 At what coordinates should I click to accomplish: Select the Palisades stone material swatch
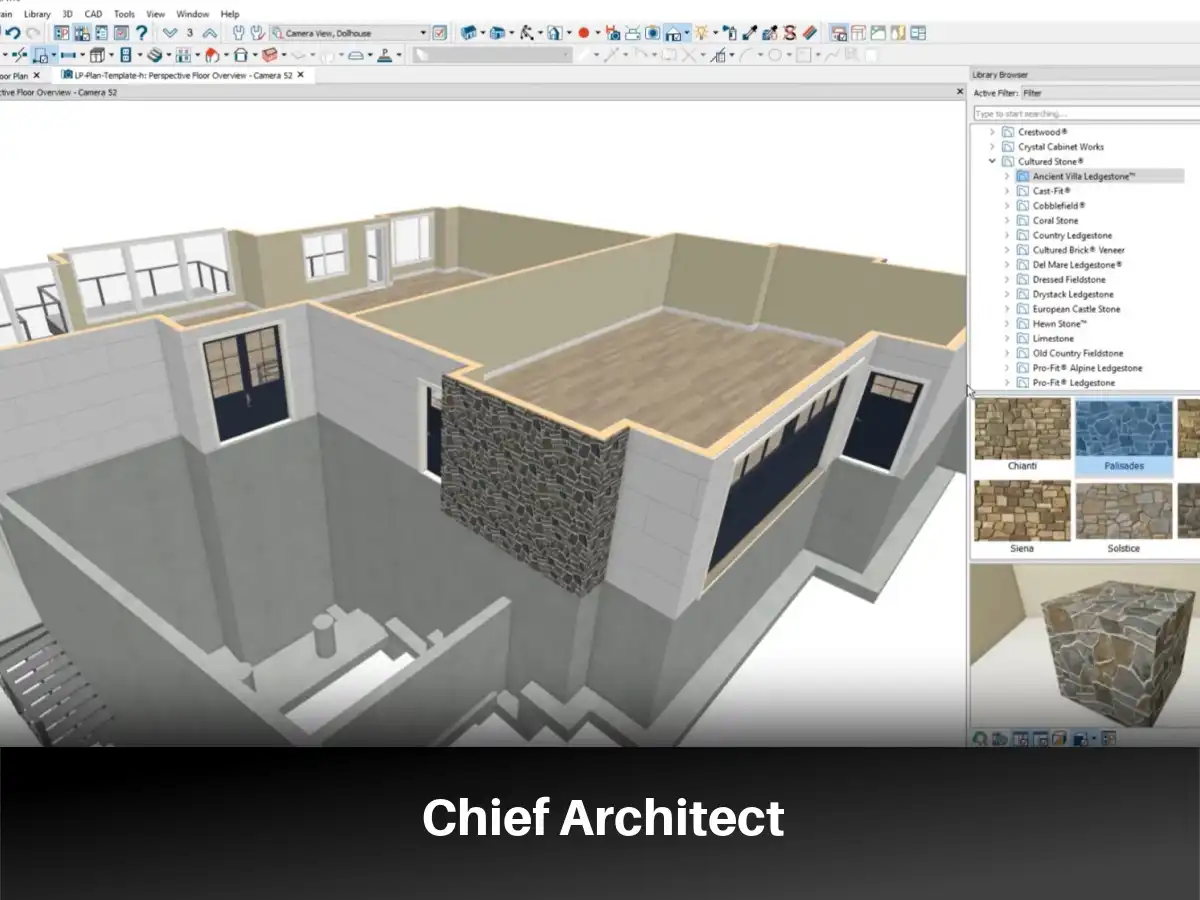click(x=1124, y=435)
